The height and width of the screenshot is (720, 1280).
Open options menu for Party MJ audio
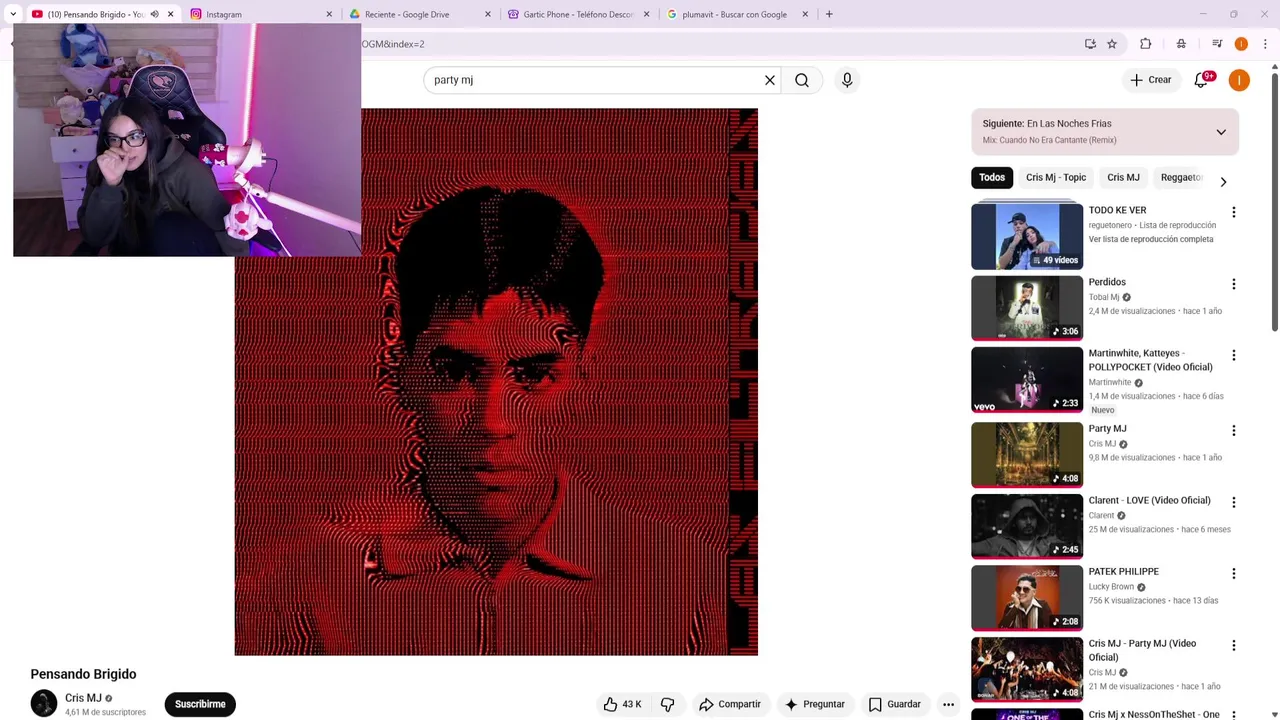pyautogui.click(x=1234, y=430)
